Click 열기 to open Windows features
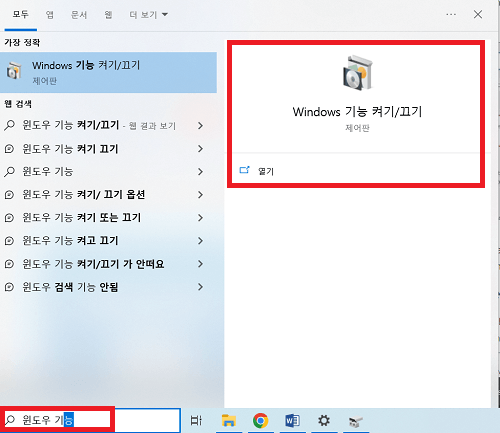Screen dimensions: 500x433 (266, 171)
